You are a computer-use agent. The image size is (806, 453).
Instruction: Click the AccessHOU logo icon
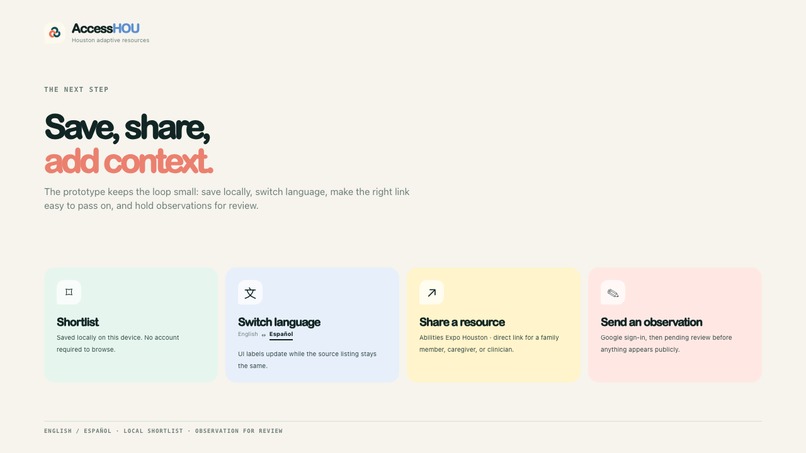[54, 32]
